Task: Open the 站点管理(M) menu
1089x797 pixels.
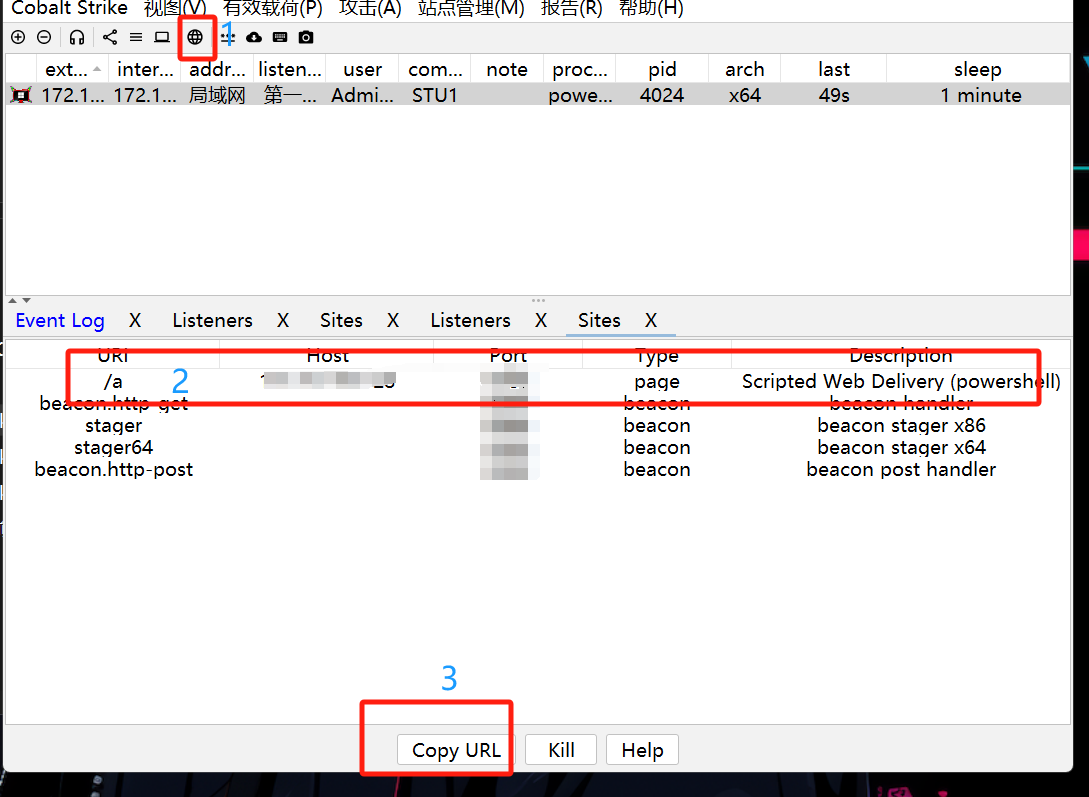Action: pos(471,8)
